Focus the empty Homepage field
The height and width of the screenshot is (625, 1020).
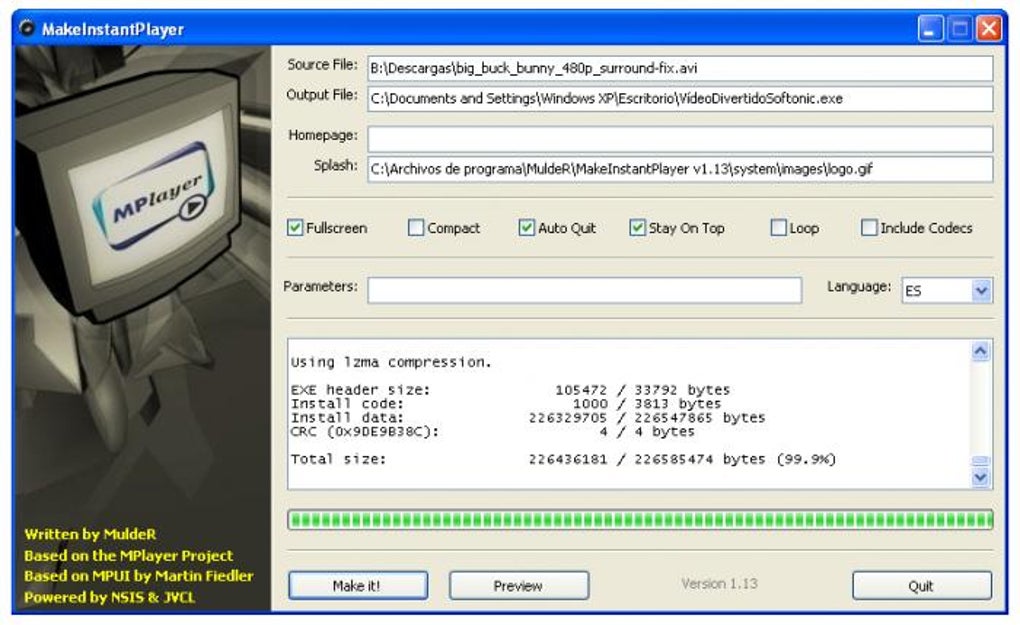tap(680, 139)
